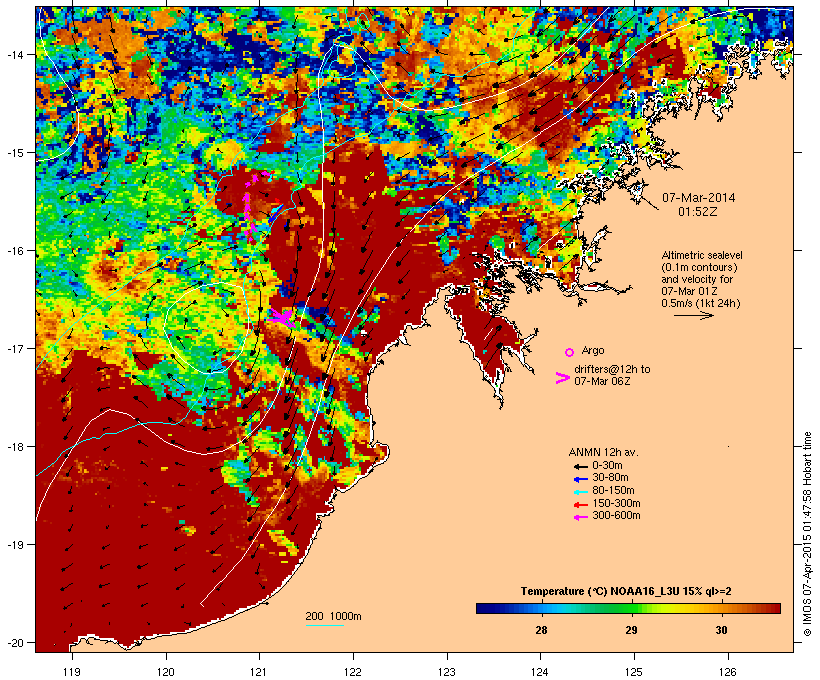Click the '200 1000m' isobath label
Screen dimensions: 820x680
[x=333, y=616]
